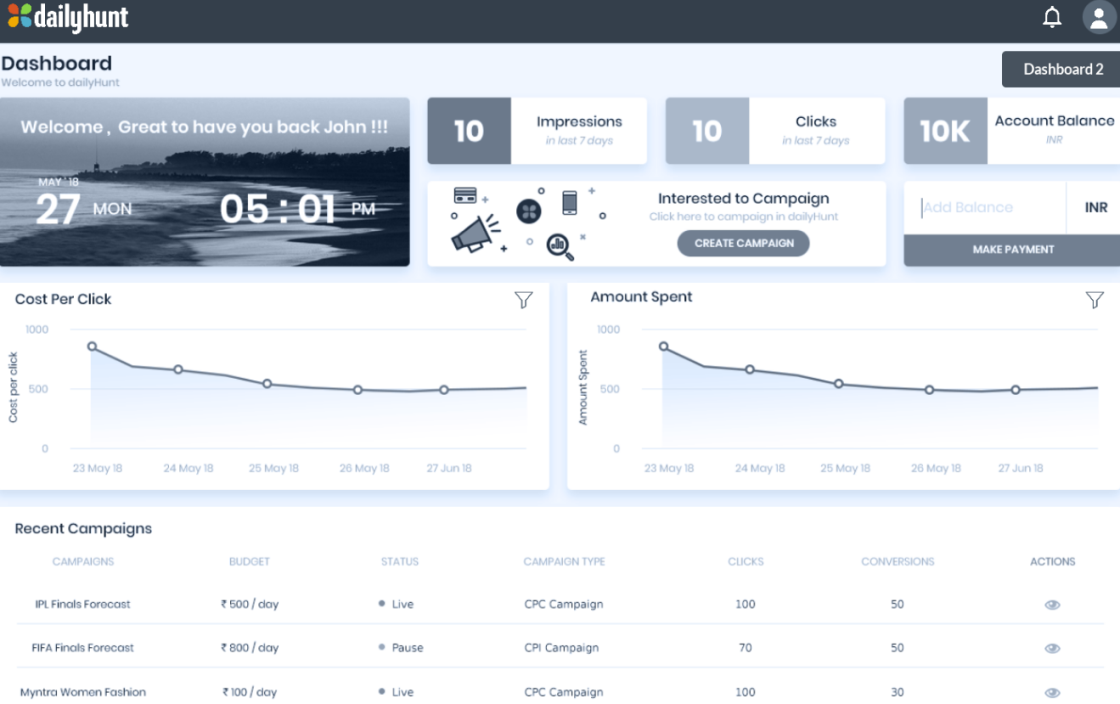Click the Clicks stat card
This screenshot has width=1120, height=704.
point(775,131)
